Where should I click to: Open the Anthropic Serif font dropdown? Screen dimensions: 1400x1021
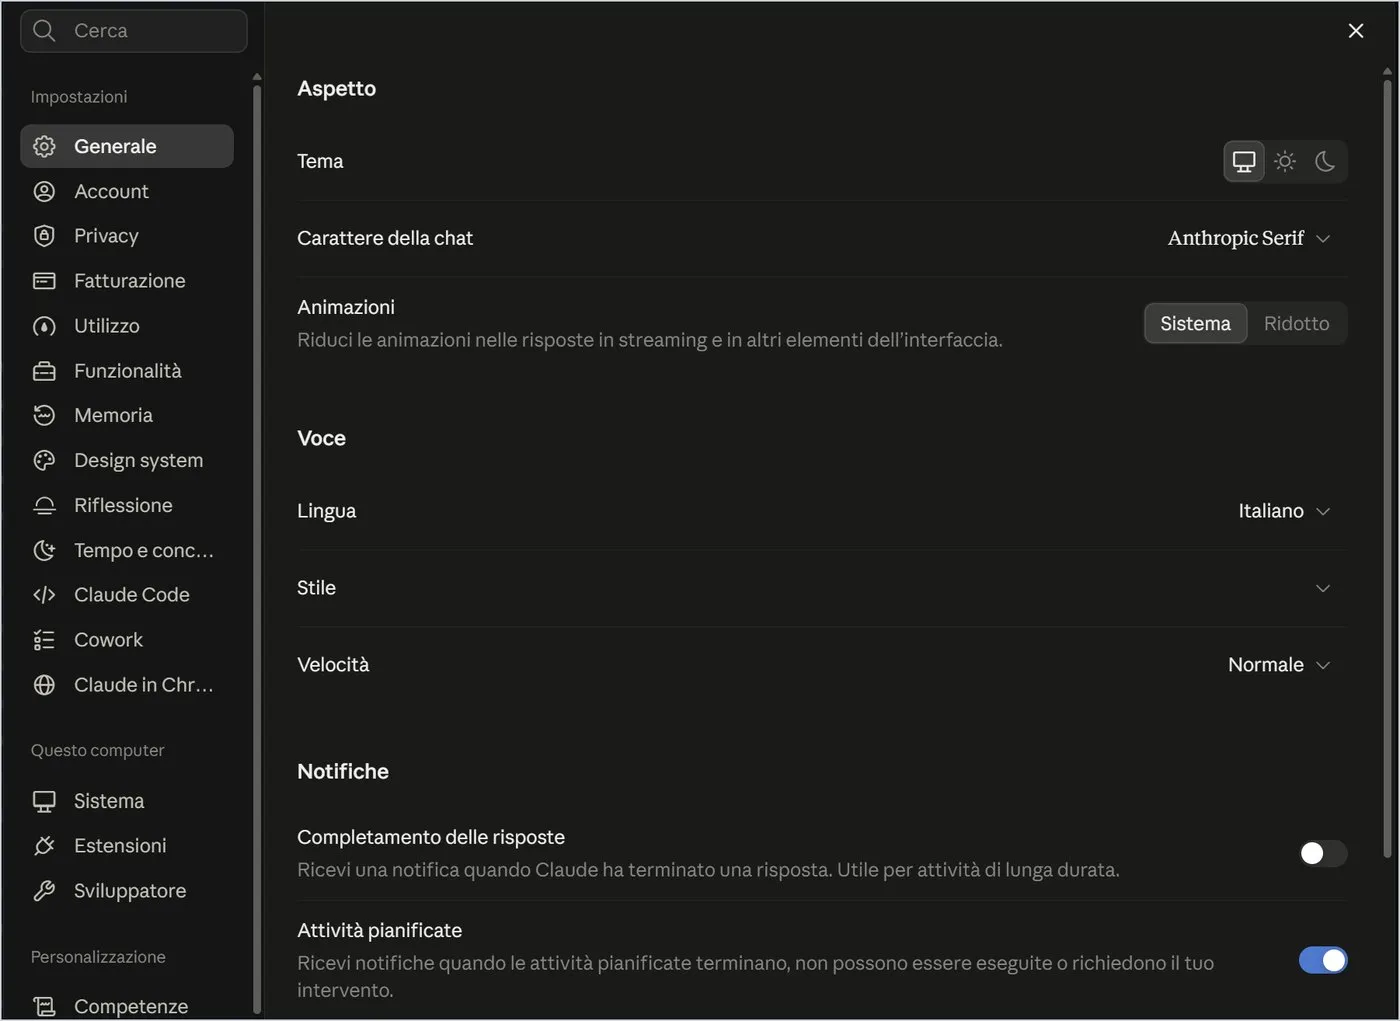[x=1249, y=238]
